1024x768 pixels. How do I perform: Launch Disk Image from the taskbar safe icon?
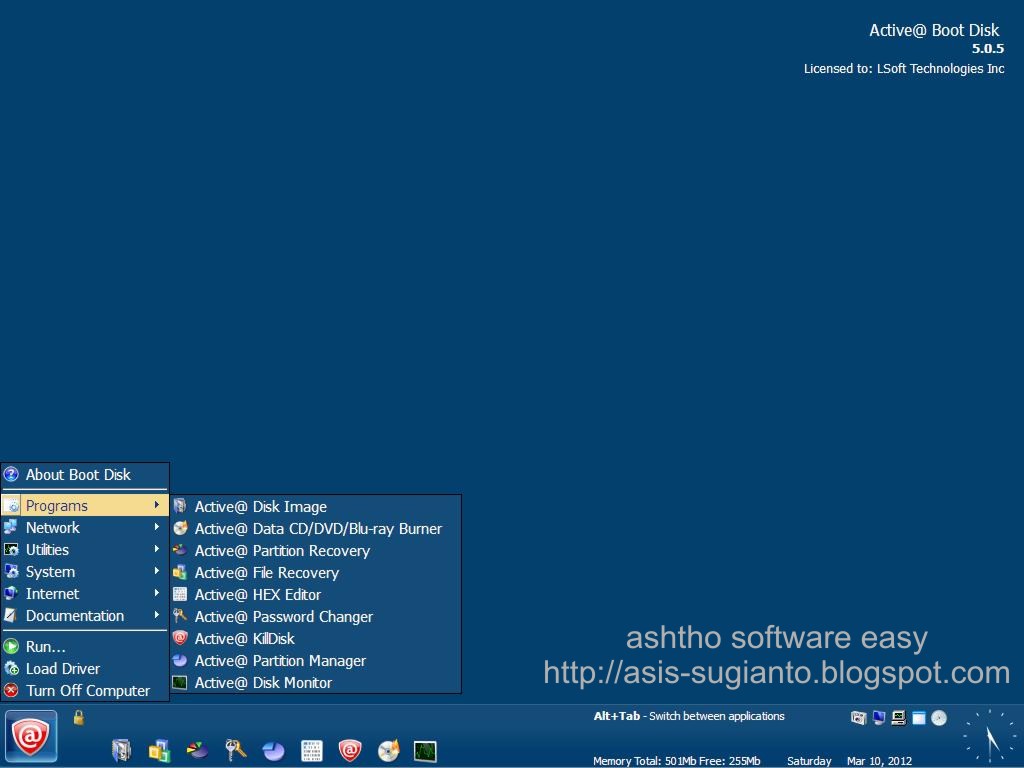coord(121,750)
